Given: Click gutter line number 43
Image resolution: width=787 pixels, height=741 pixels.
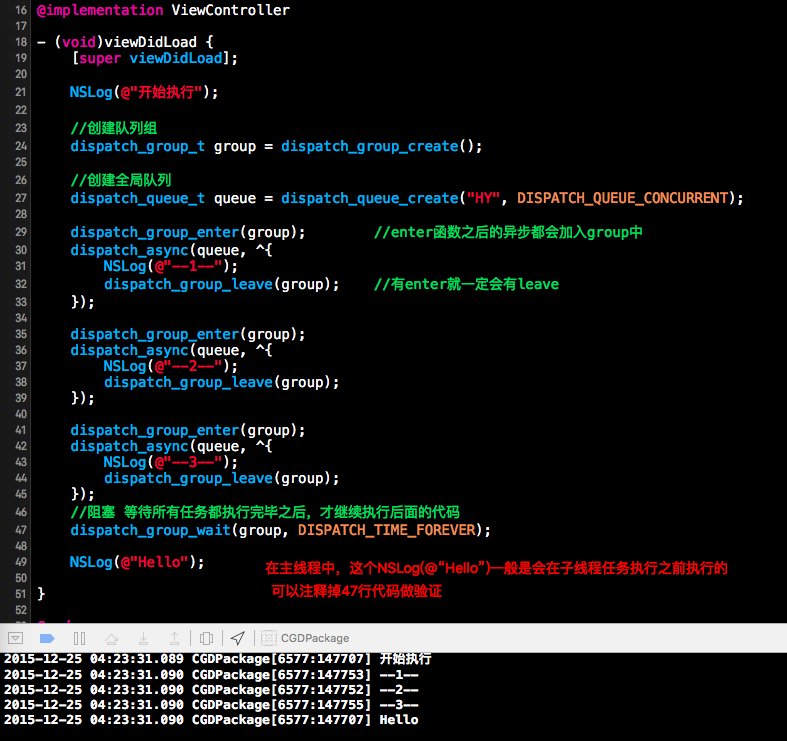Looking at the screenshot, I should (21, 462).
